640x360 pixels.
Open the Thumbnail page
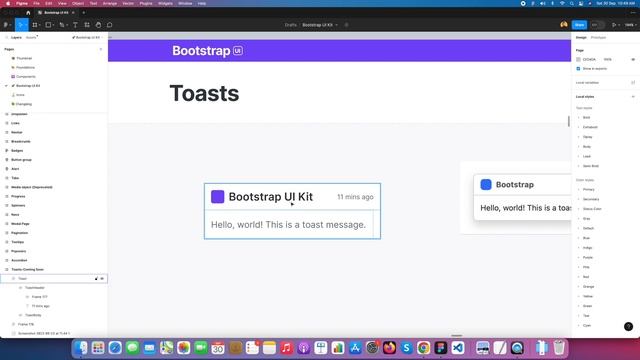(x=24, y=58)
